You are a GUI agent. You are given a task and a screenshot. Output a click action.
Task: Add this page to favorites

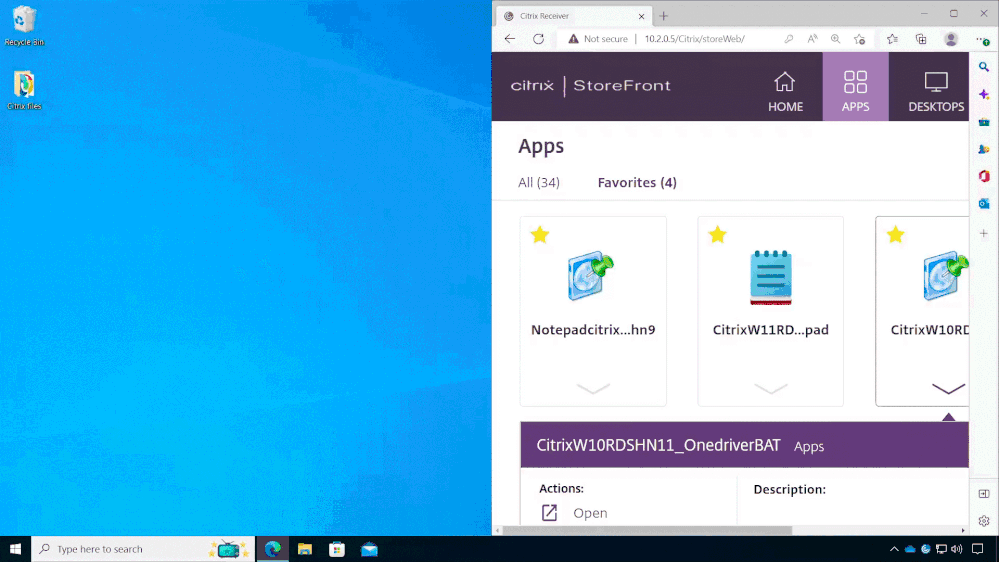859,39
